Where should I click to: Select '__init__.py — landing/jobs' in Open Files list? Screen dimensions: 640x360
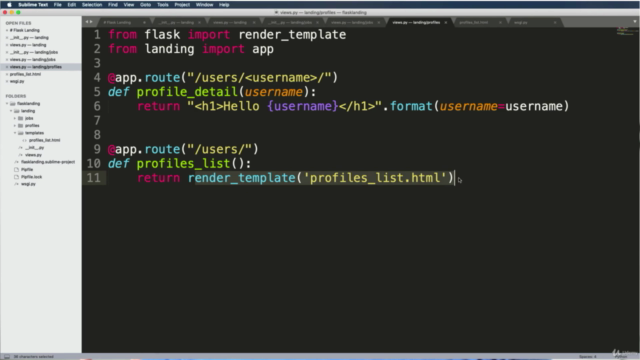pos(34,52)
